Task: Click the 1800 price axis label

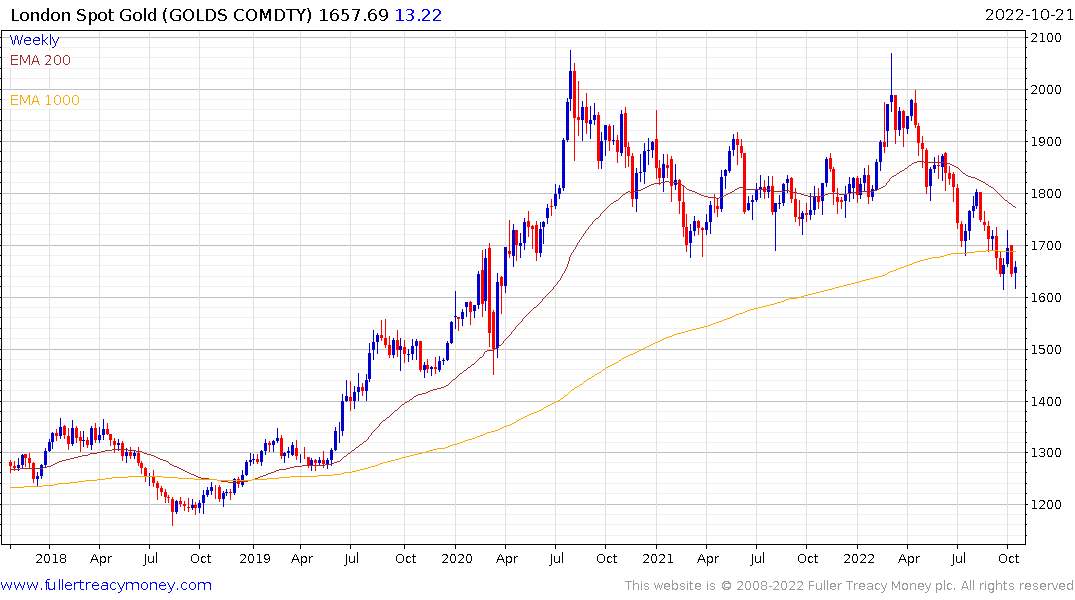Action: coord(1046,193)
